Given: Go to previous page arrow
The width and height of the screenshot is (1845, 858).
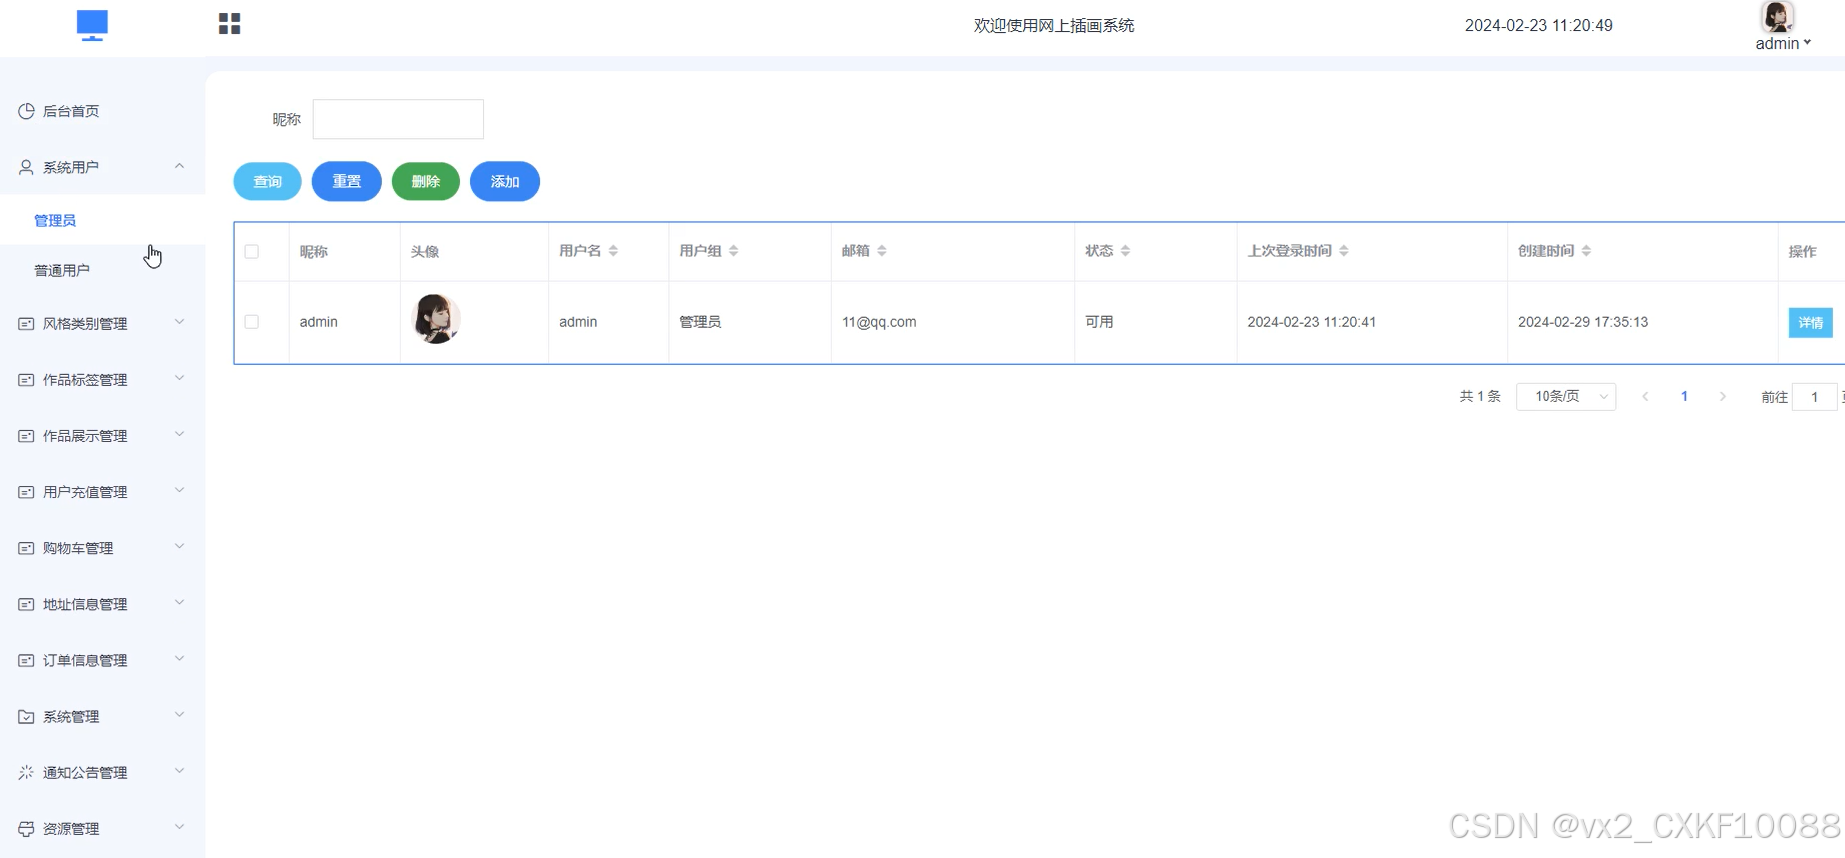Looking at the screenshot, I should [1645, 397].
